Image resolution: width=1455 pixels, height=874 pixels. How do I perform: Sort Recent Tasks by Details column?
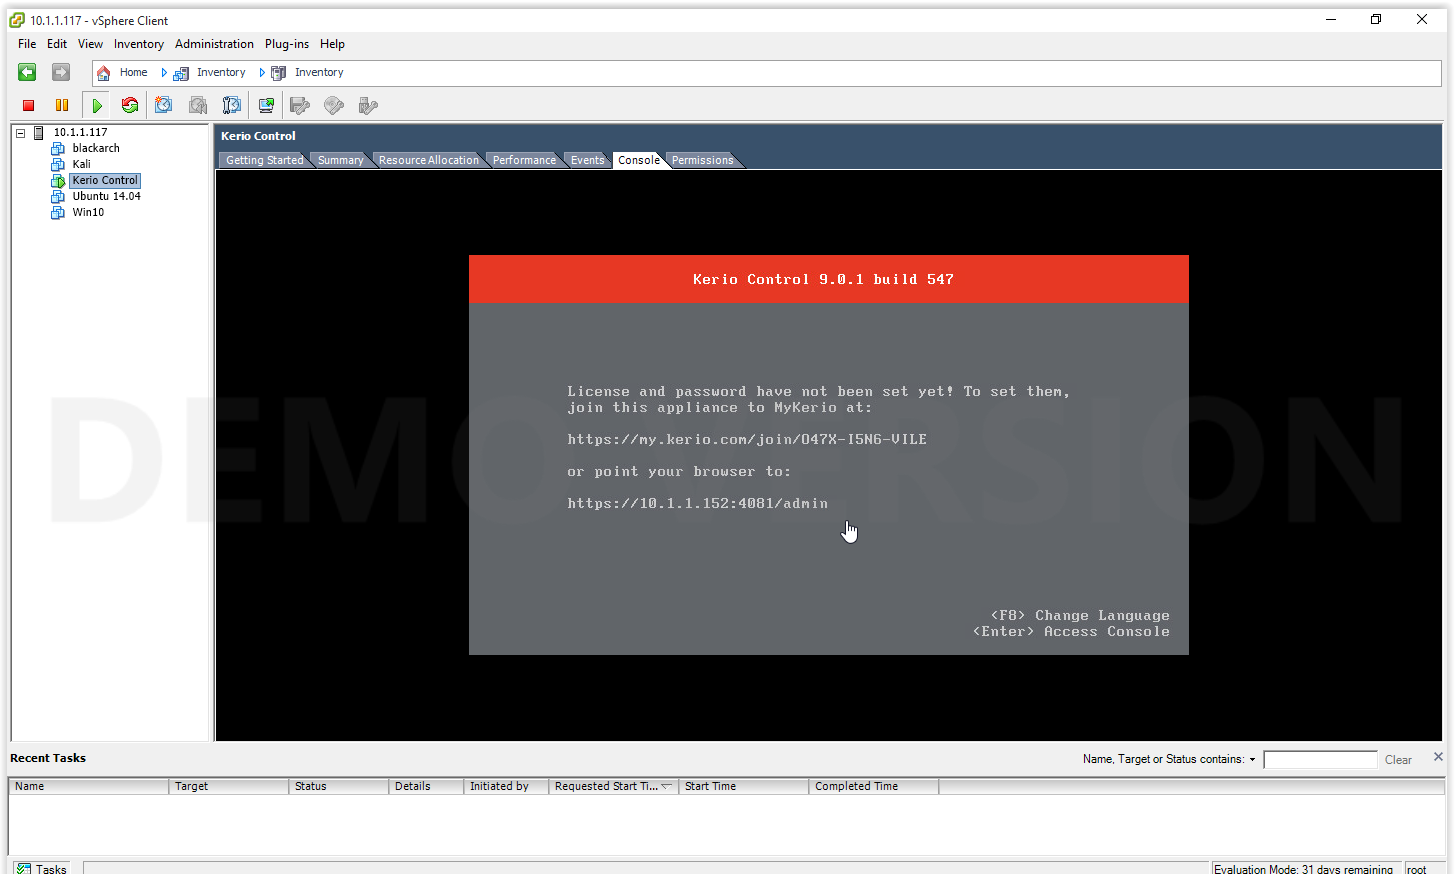tap(426, 786)
